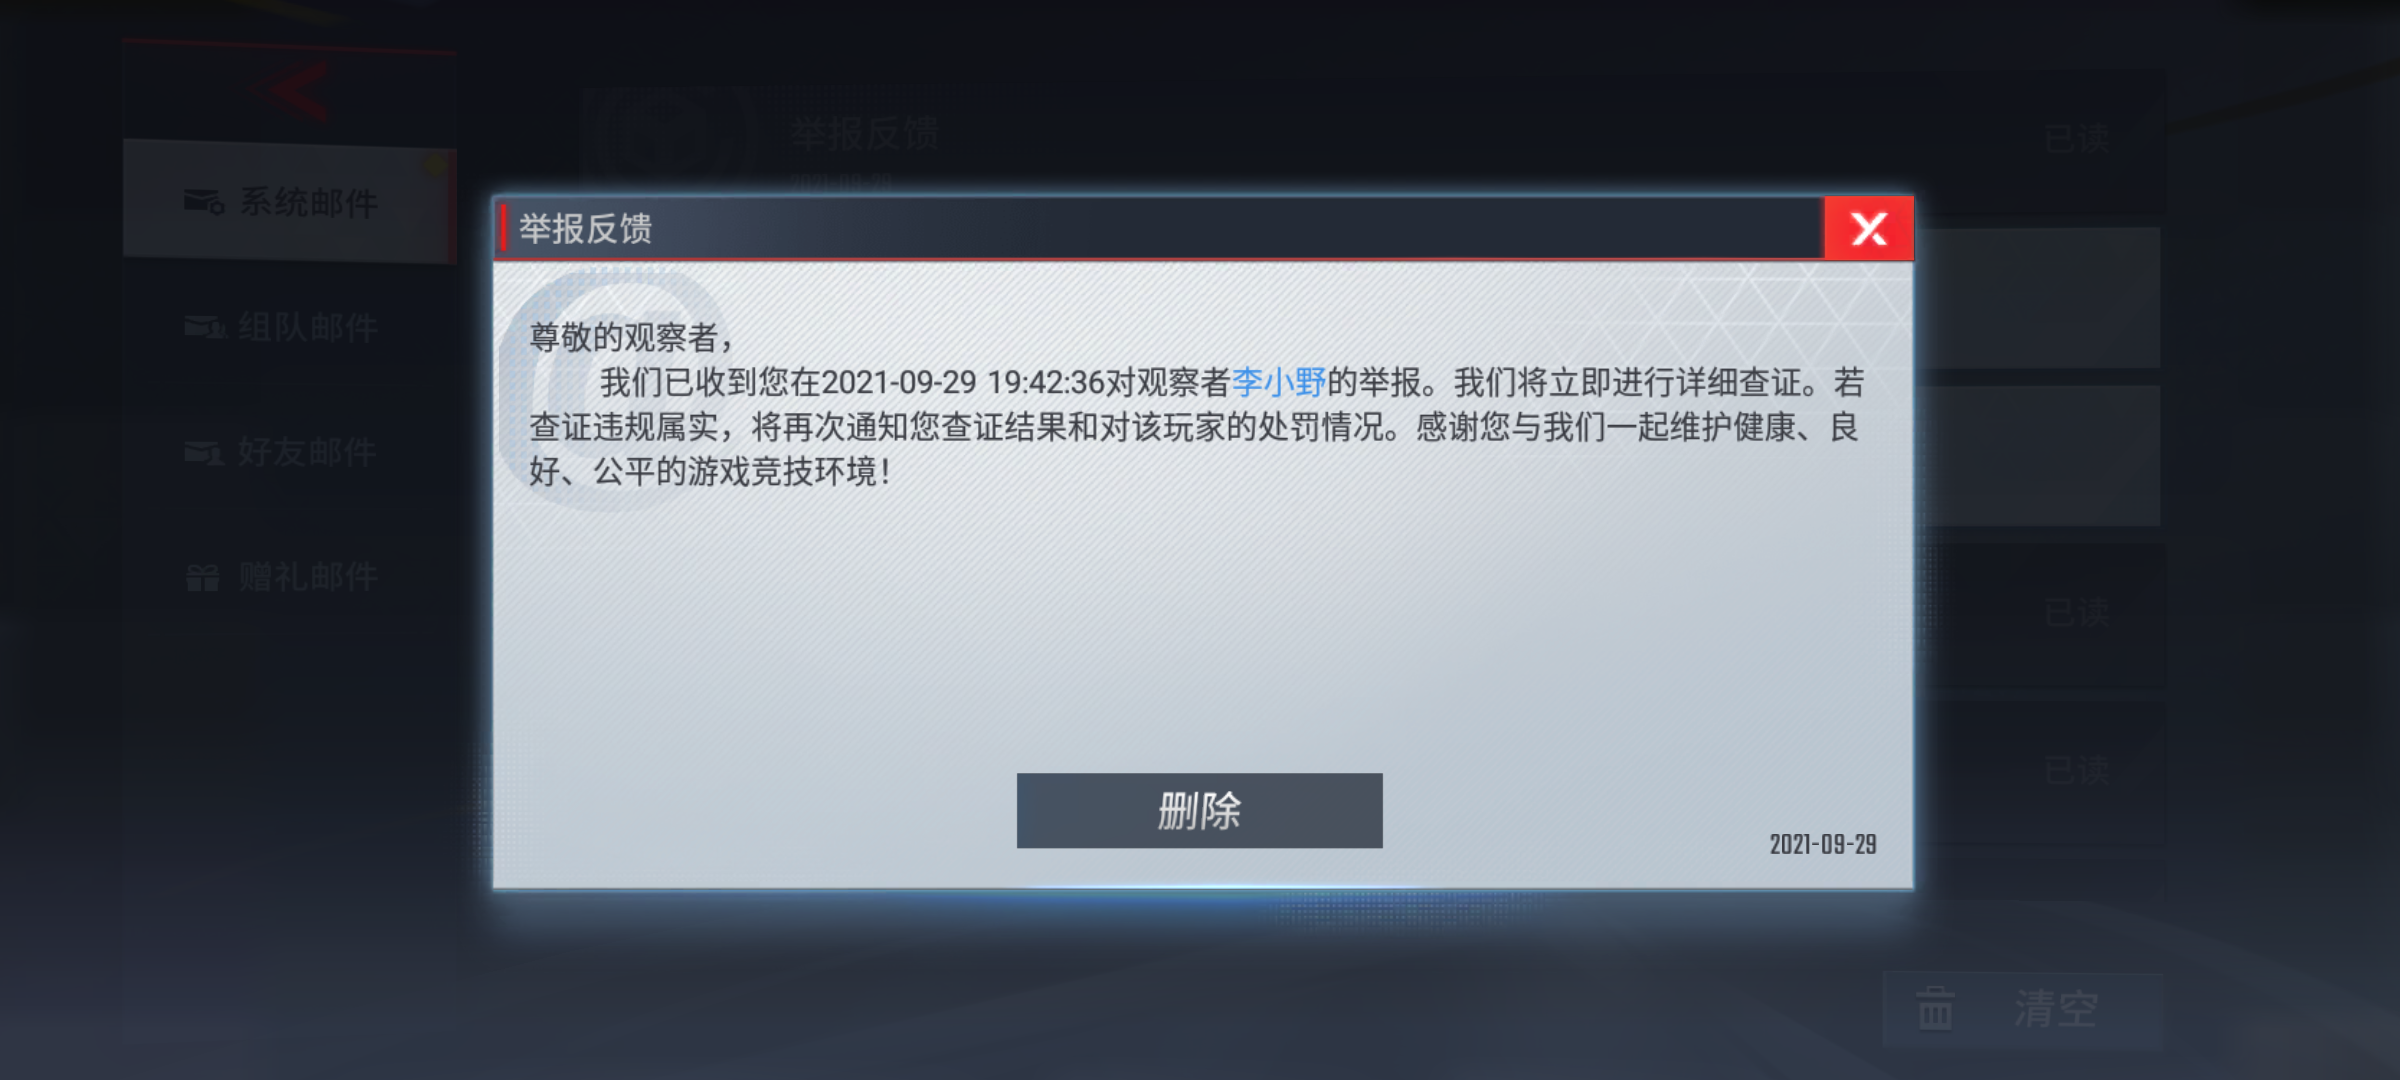Viewport: 2400px width, 1080px height.
Task: Open the 举报反馈 mail list entry
Action: (1372, 140)
